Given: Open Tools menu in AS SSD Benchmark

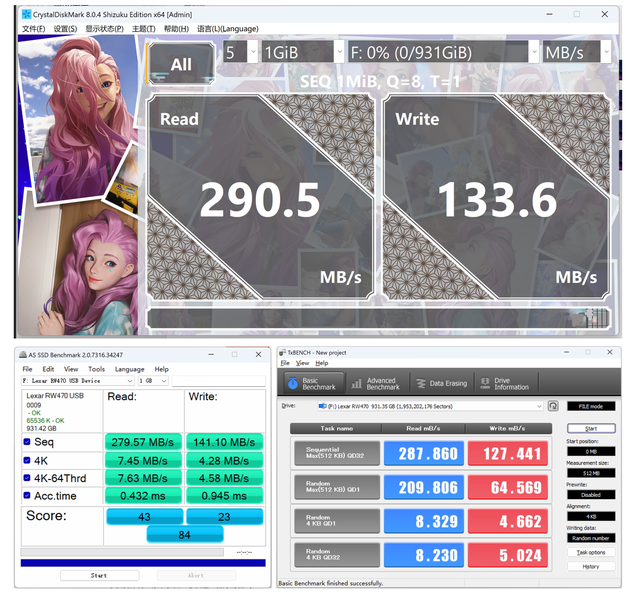Looking at the screenshot, I should coord(96,369).
